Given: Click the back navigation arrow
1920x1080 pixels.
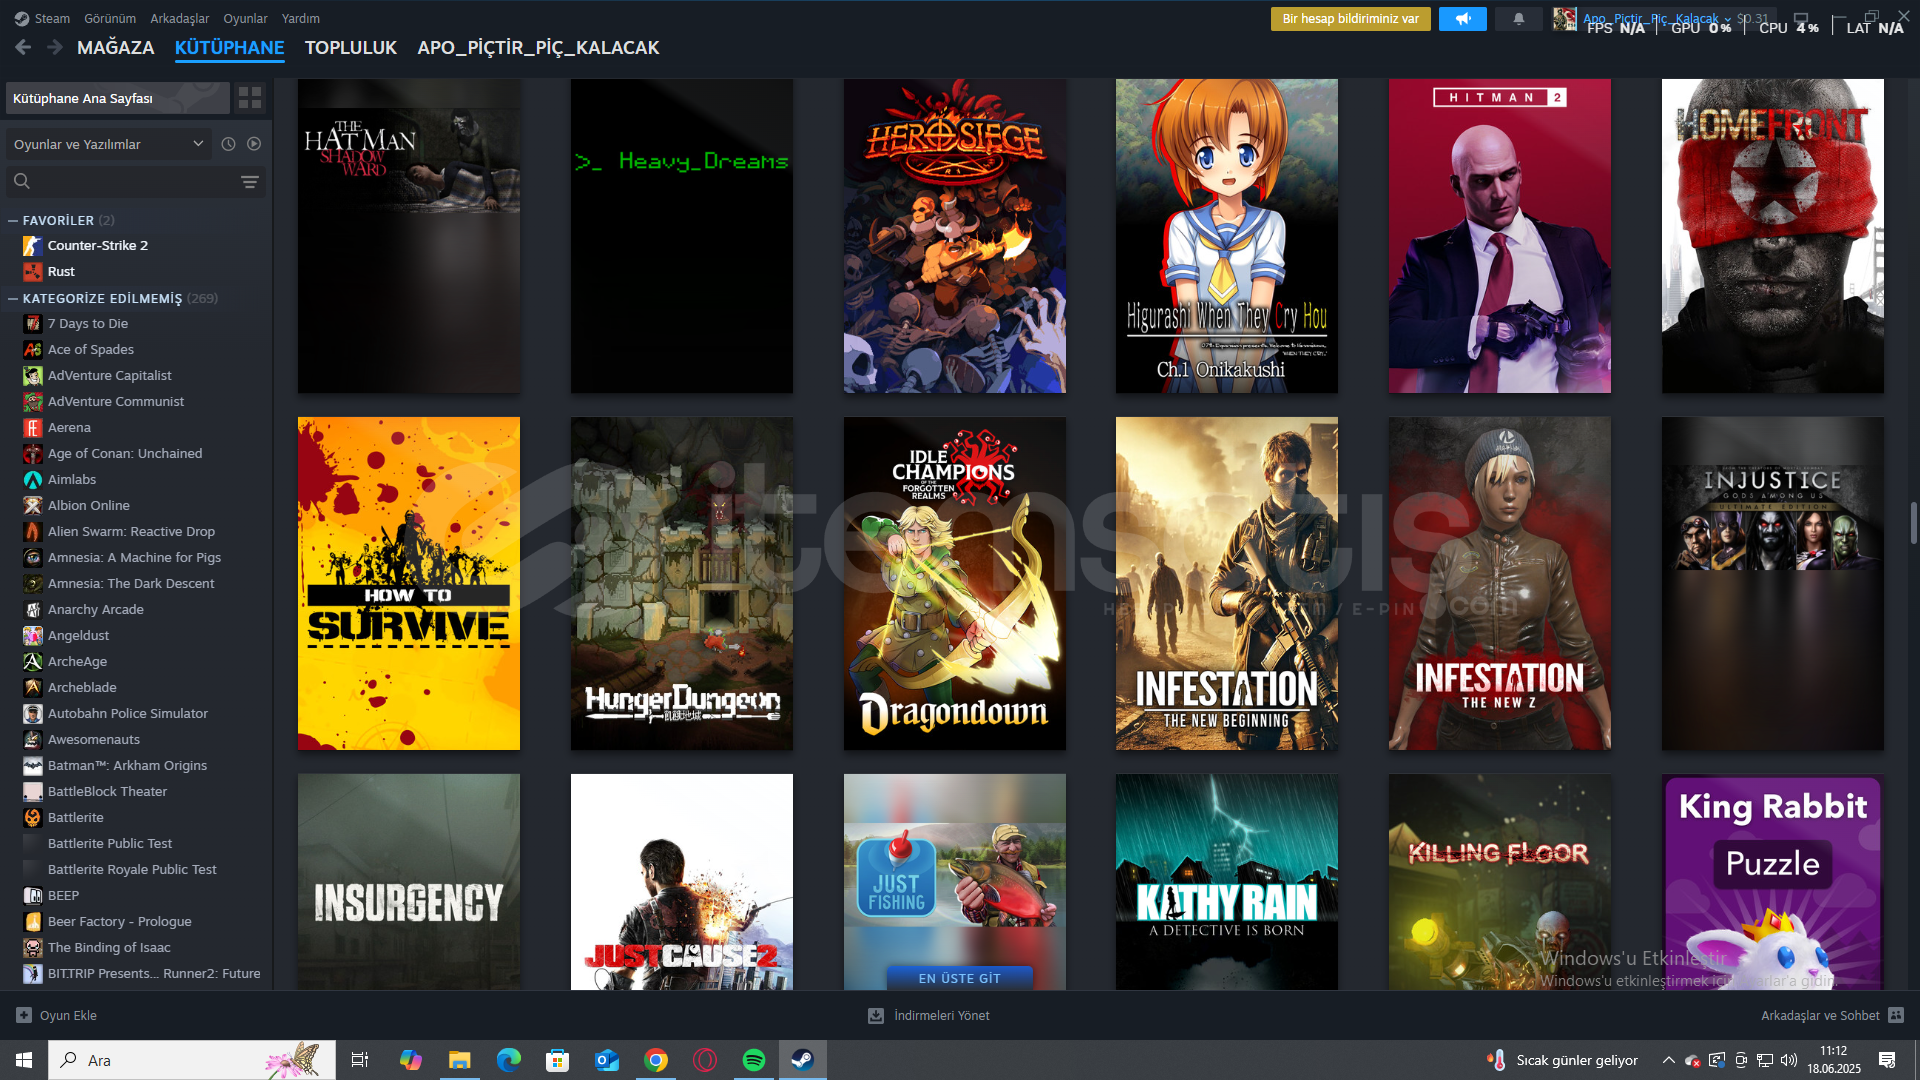Looking at the screenshot, I should pyautogui.click(x=23, y=47).
